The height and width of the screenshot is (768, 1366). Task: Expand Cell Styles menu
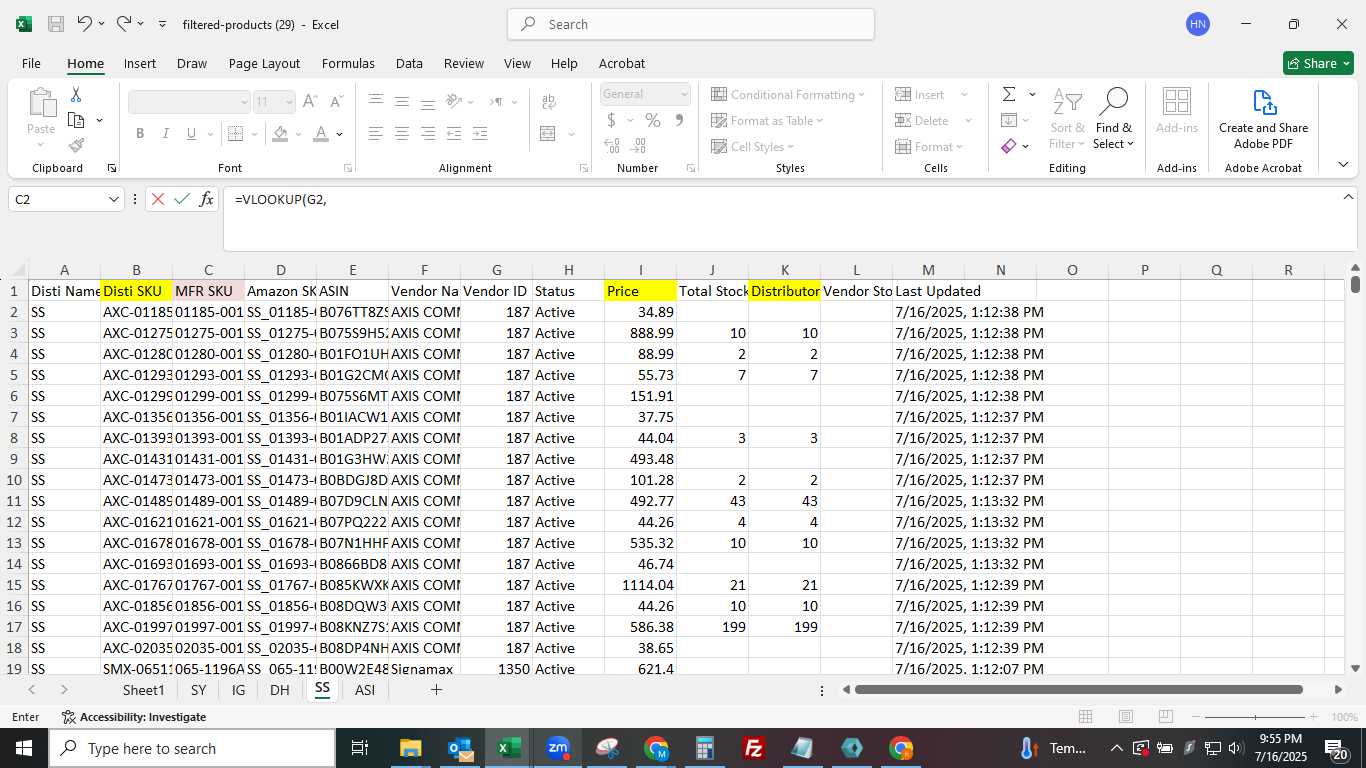[753, 146]
